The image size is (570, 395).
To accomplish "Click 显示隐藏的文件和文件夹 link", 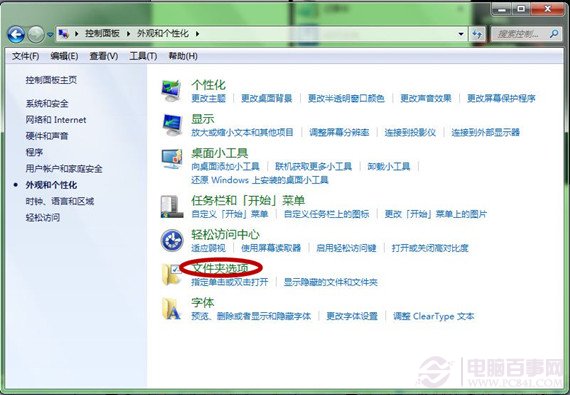I will pos(331,282).
